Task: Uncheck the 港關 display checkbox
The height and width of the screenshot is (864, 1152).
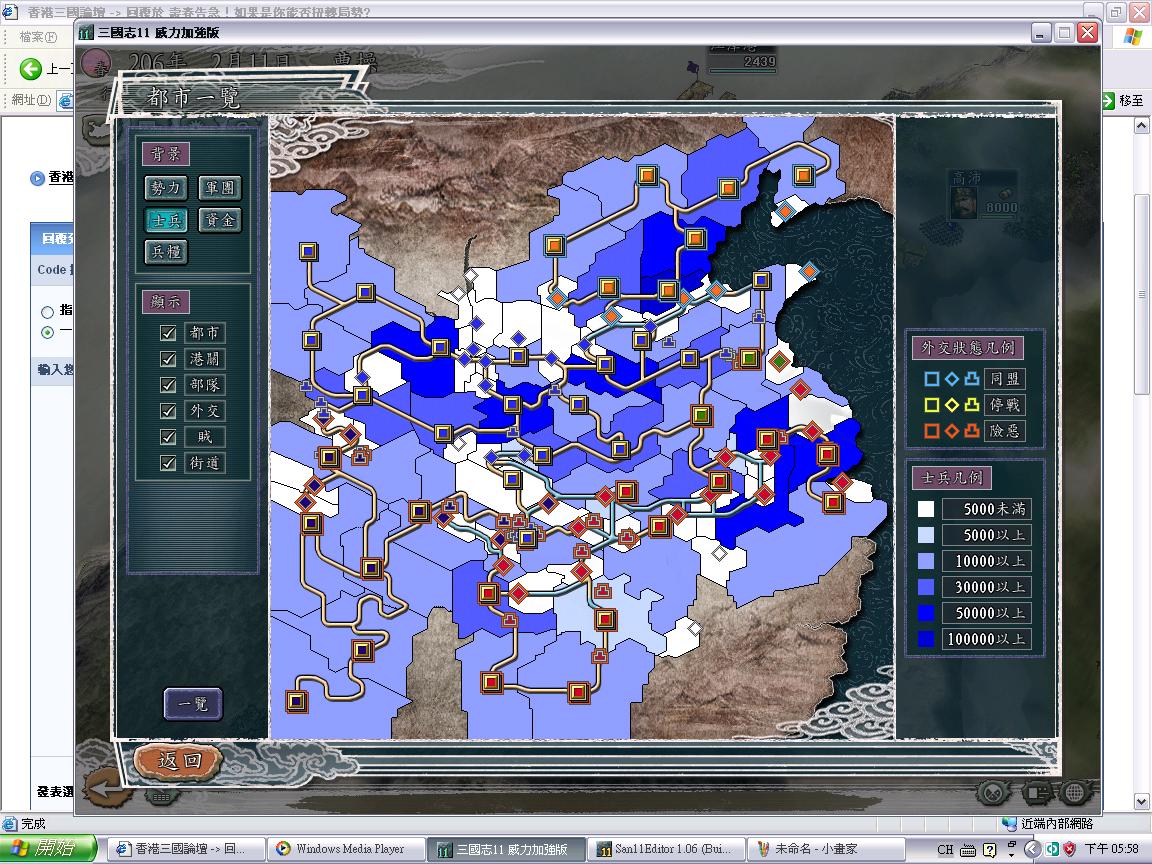Action: tap(168, 359)
